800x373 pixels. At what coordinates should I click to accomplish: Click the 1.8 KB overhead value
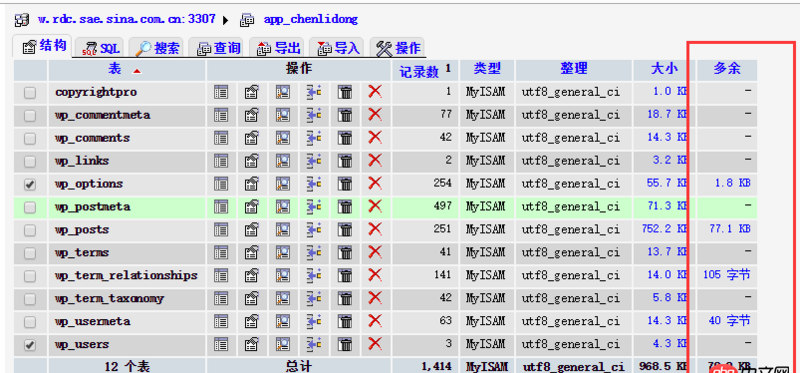(733, 183)
